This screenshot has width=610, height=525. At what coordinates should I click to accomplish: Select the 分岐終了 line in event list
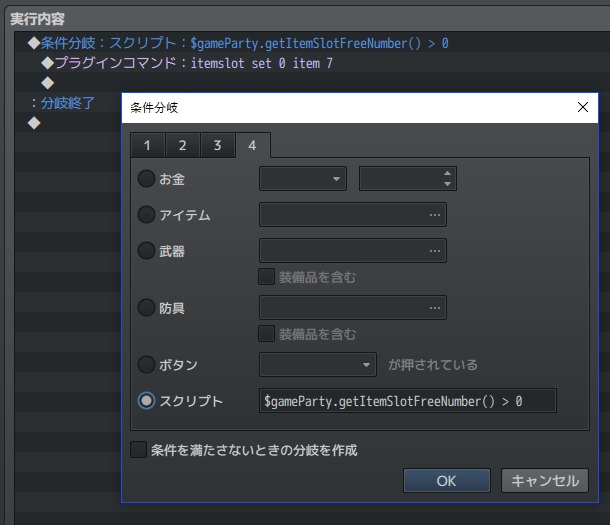click(x=68, y=103)
